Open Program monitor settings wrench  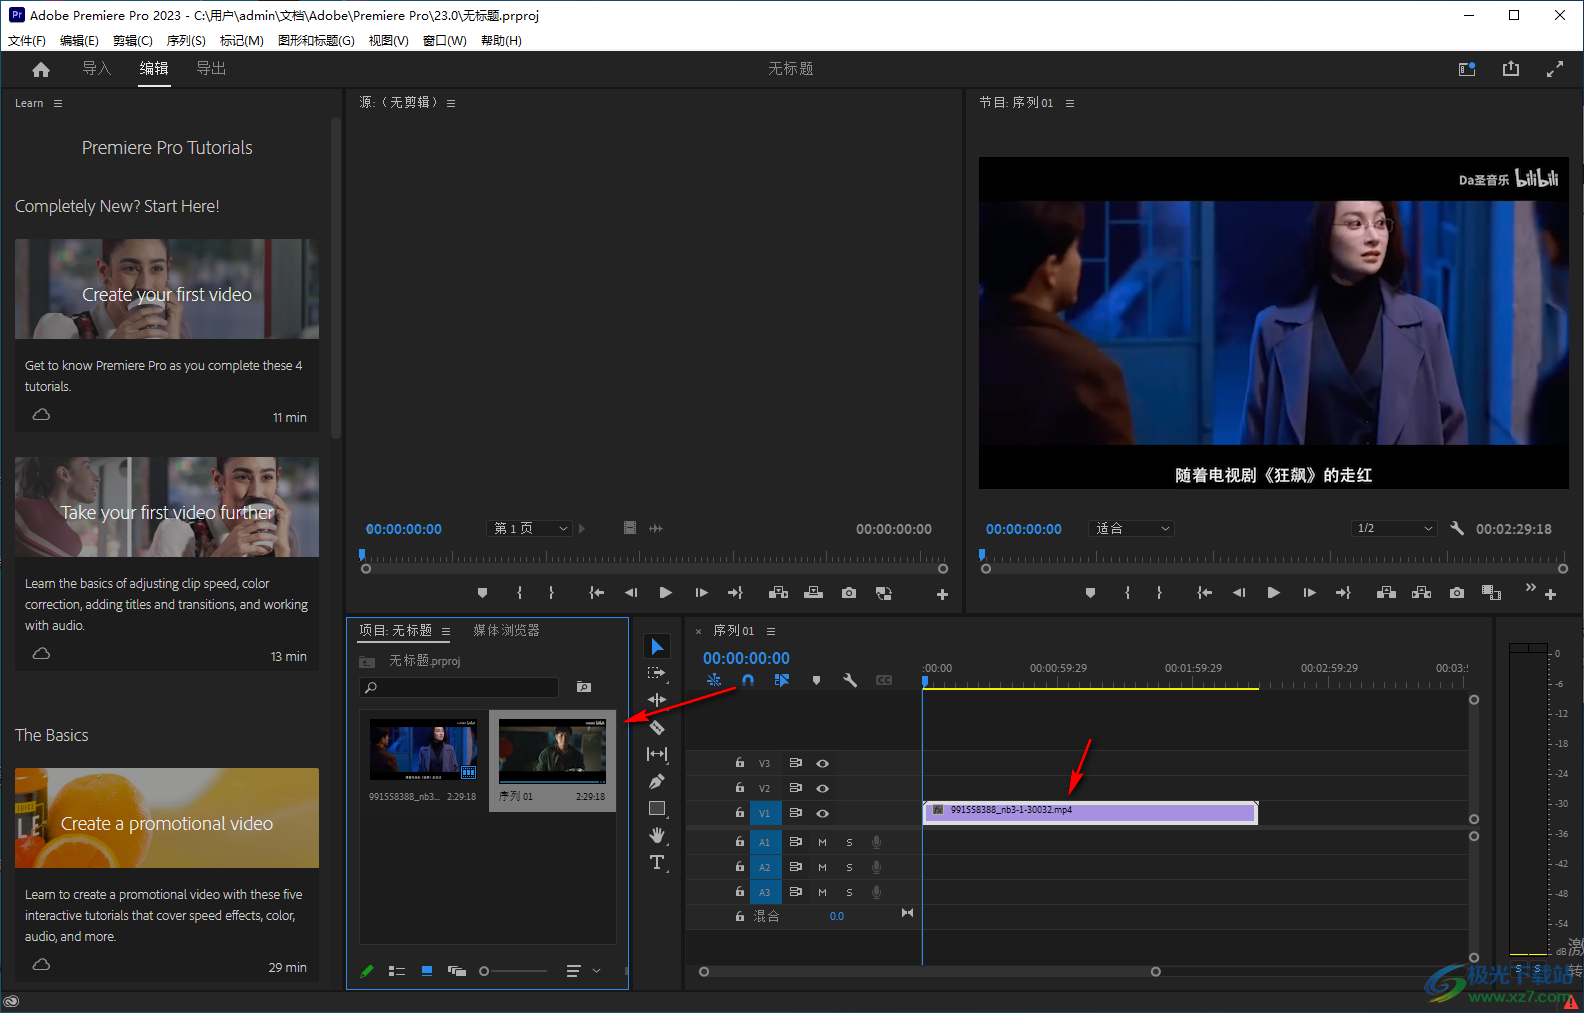pyautogui.click(x=1457, y=528)
